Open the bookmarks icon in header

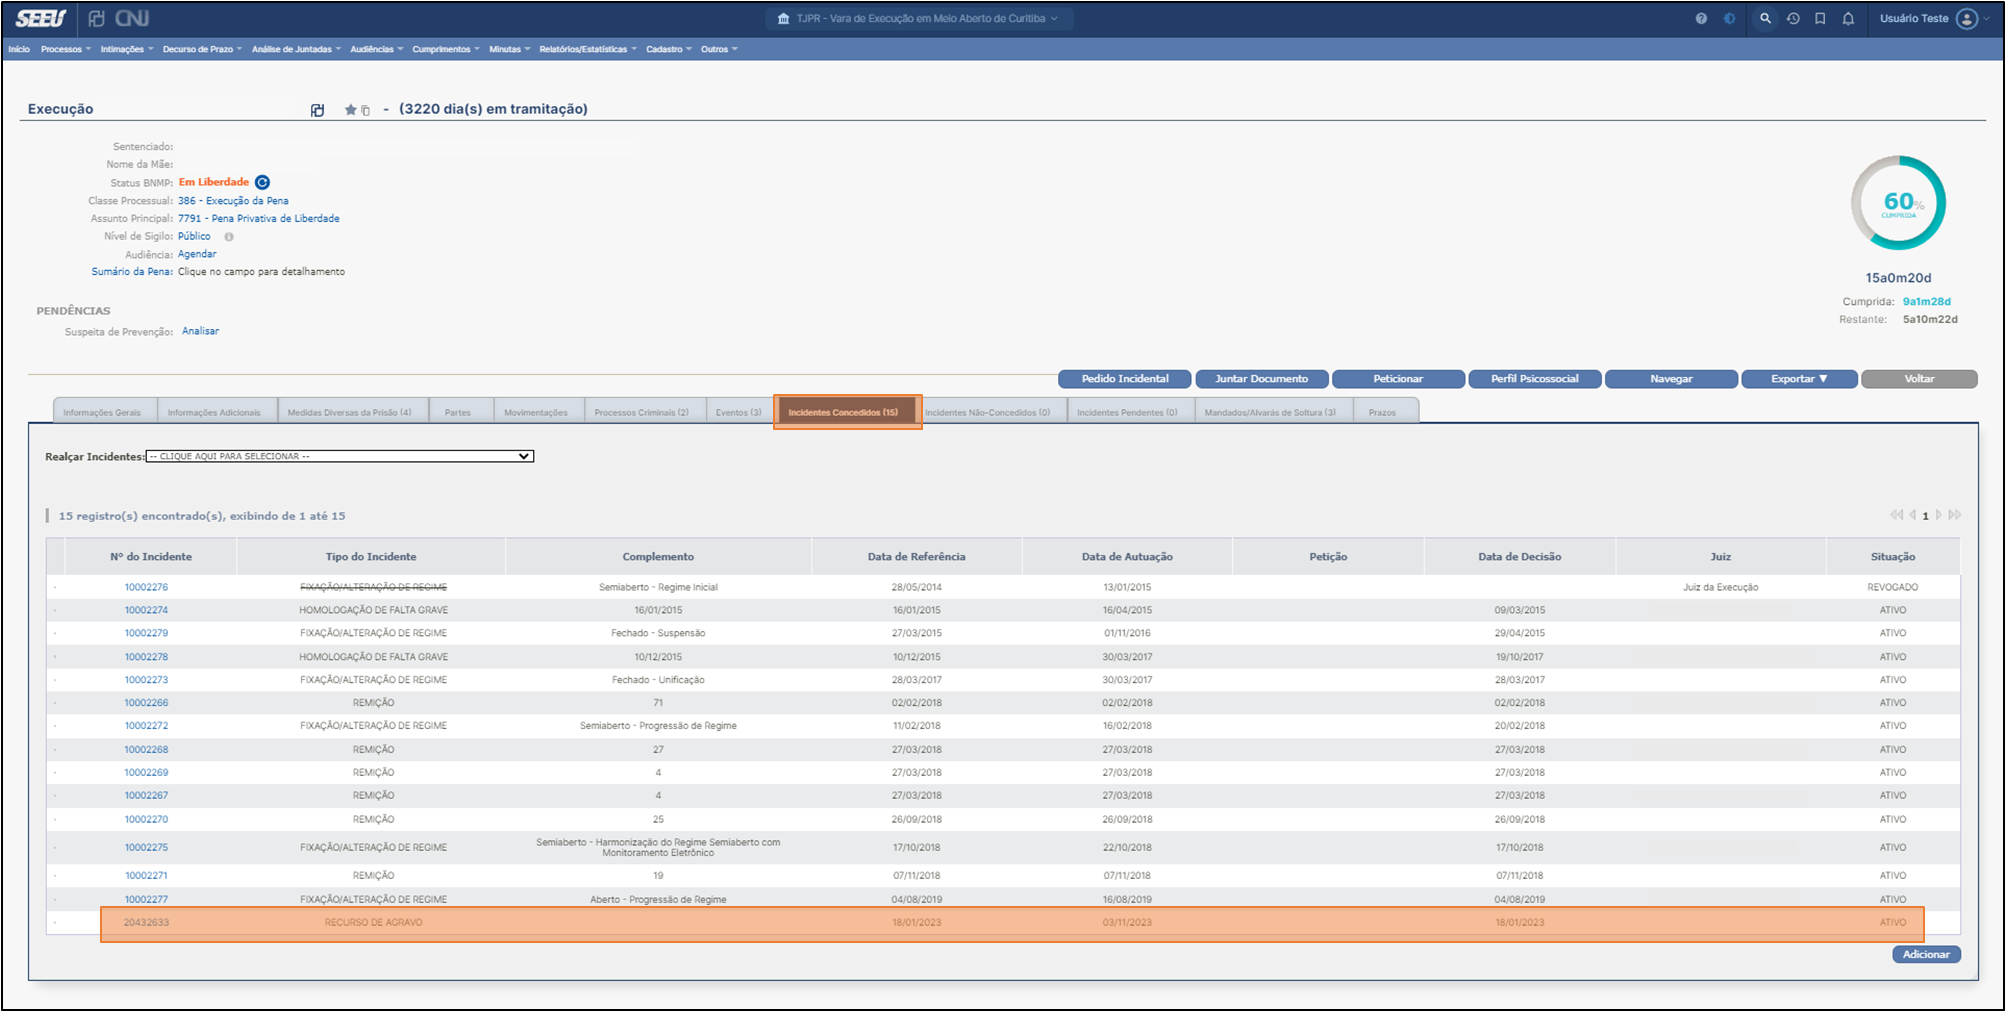point(1820,18)
